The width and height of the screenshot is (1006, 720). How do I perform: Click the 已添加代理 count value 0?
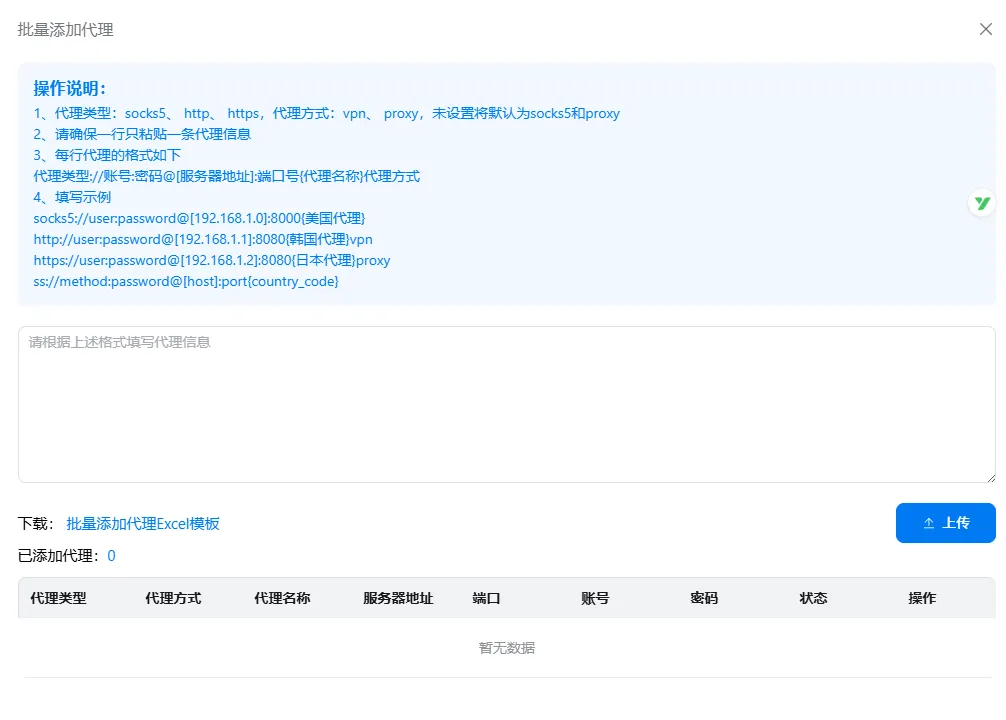pyautogui.click(x=108, y=555)
